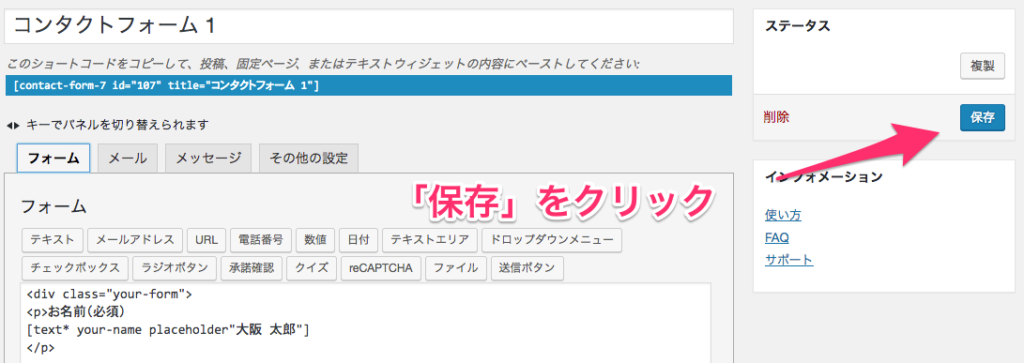Open the FAQ link
This screenshot has height=363, width=1024.
tap(777, 237)
